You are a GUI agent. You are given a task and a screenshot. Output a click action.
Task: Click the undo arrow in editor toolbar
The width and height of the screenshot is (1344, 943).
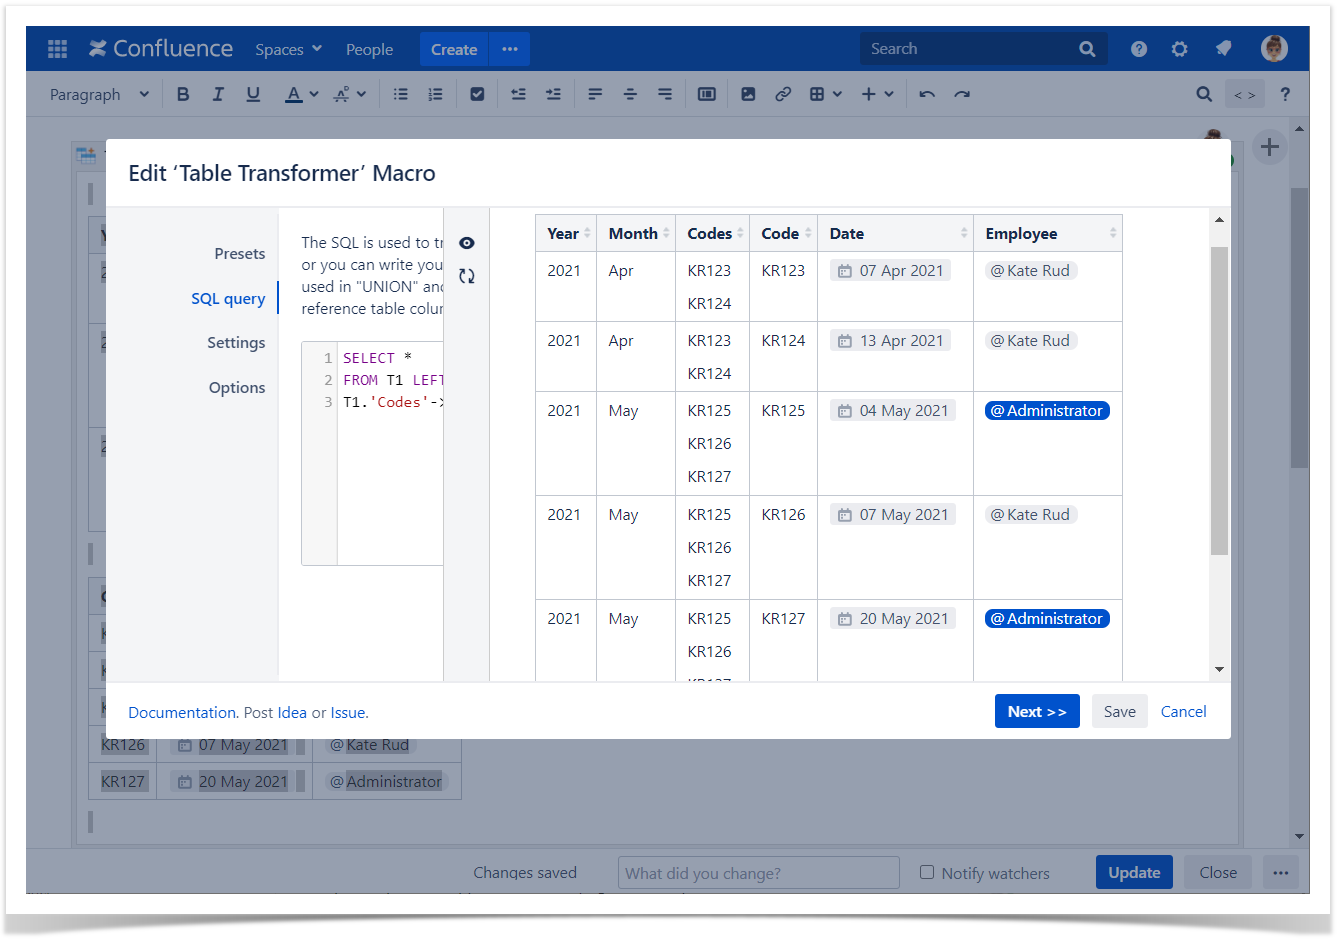(927, 94)
